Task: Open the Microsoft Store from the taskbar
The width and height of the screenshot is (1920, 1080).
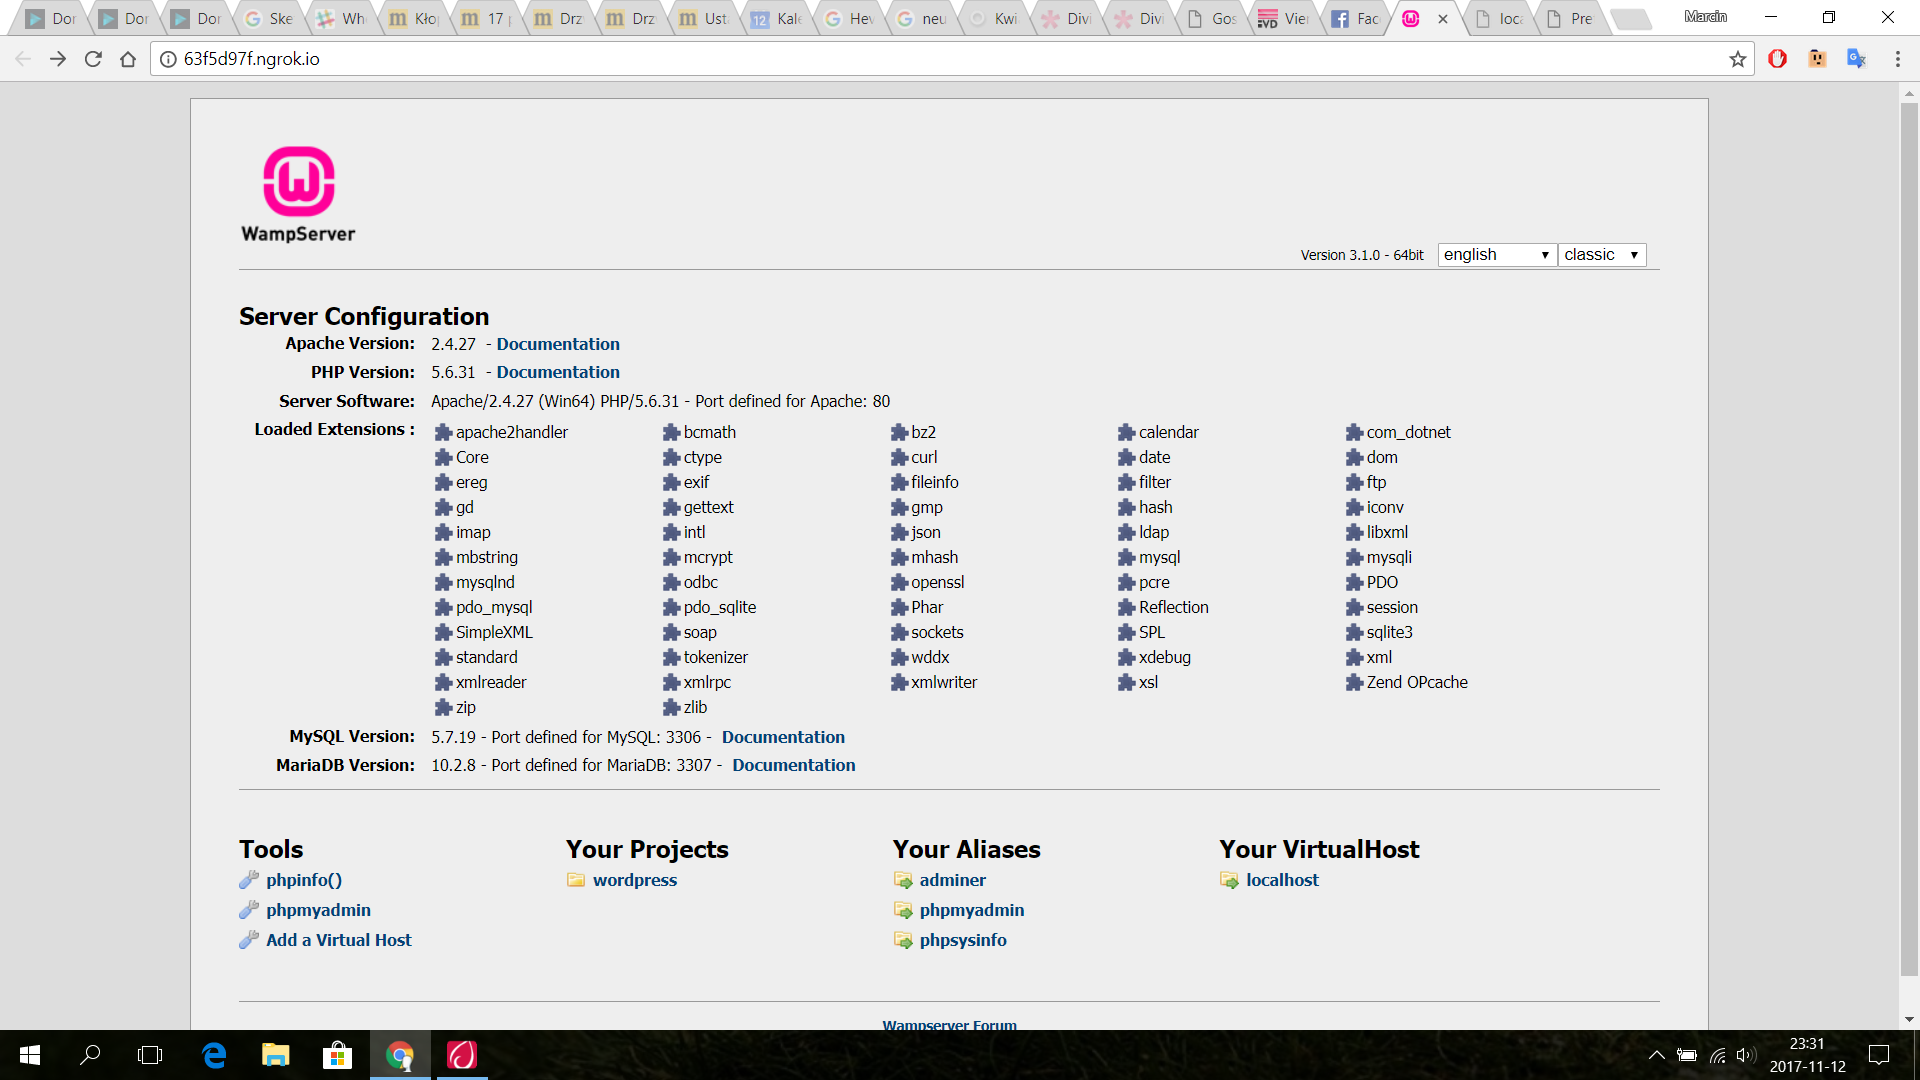Action: pos(338,1055)
